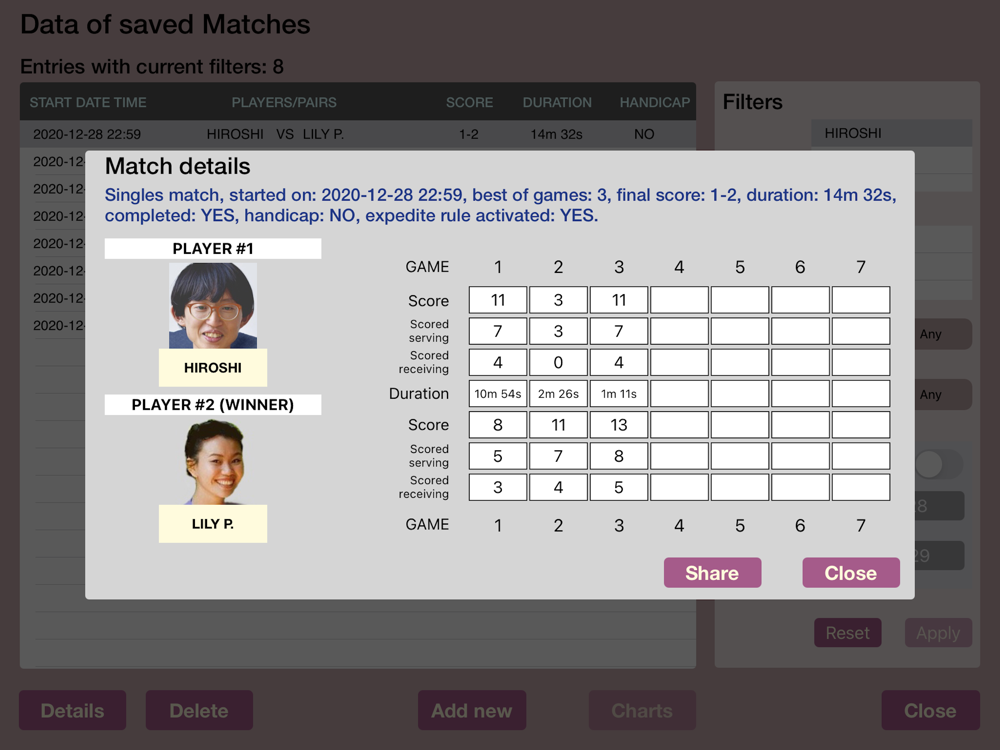Reset the filters
The image size is (1000, 750).
(848, 633)
